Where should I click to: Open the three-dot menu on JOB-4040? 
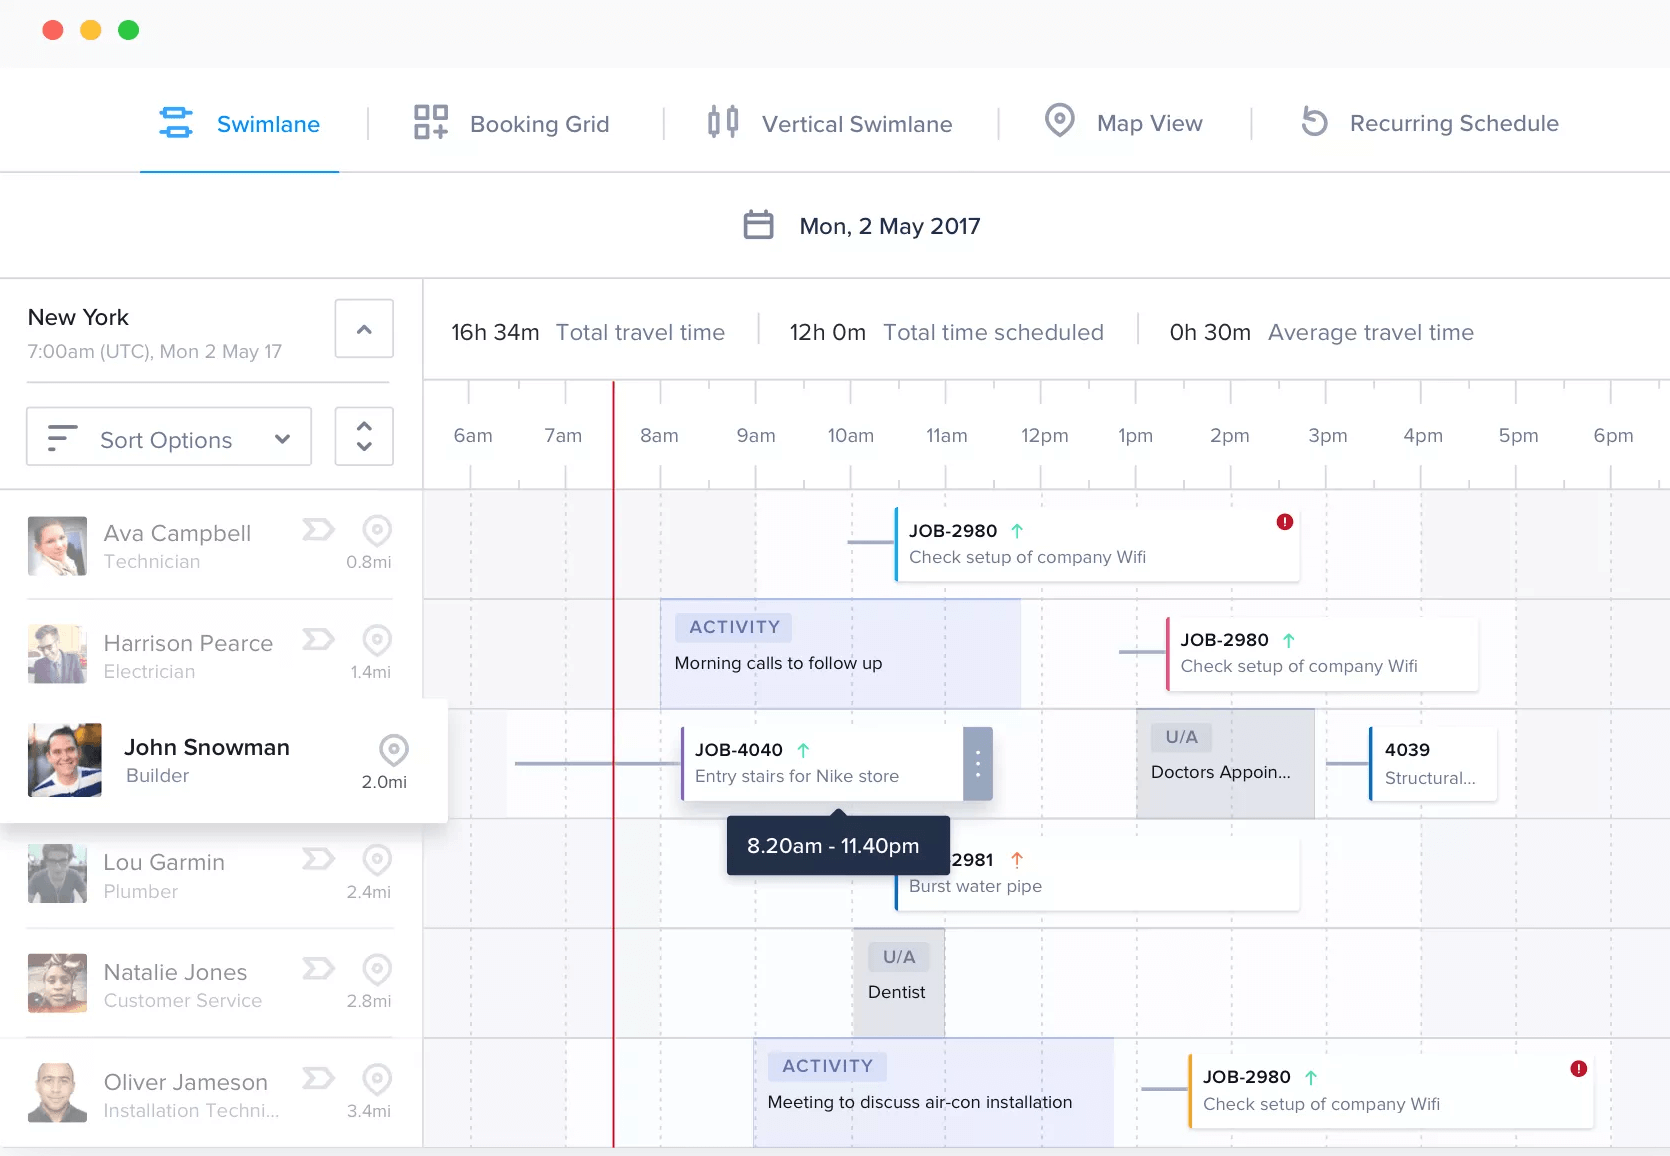click(x=977, y=764)
